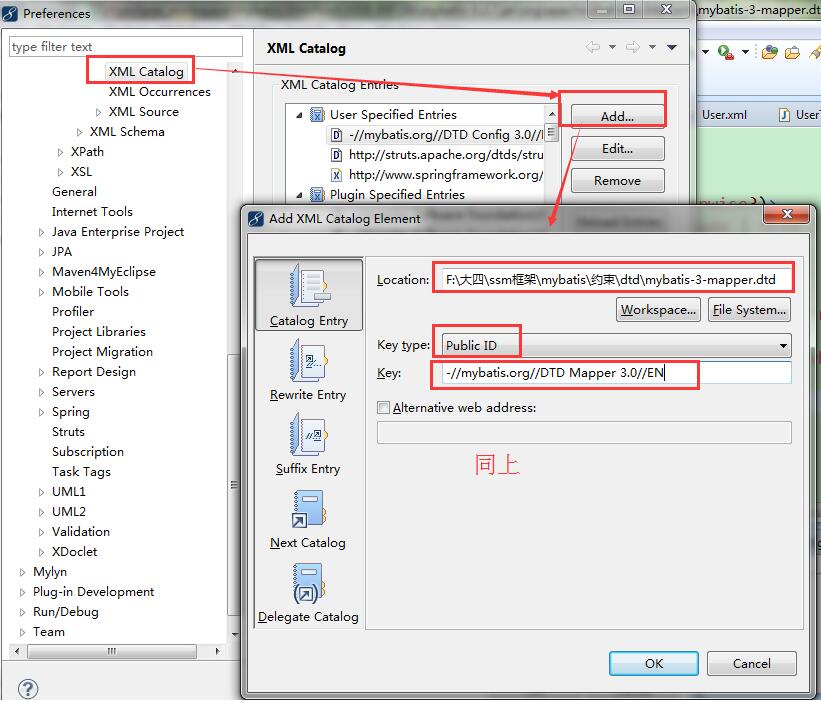The width and height of the screenshot is (821, 702).
Task: Open the back history dropdown arrow
Action: tap(612, 47)
